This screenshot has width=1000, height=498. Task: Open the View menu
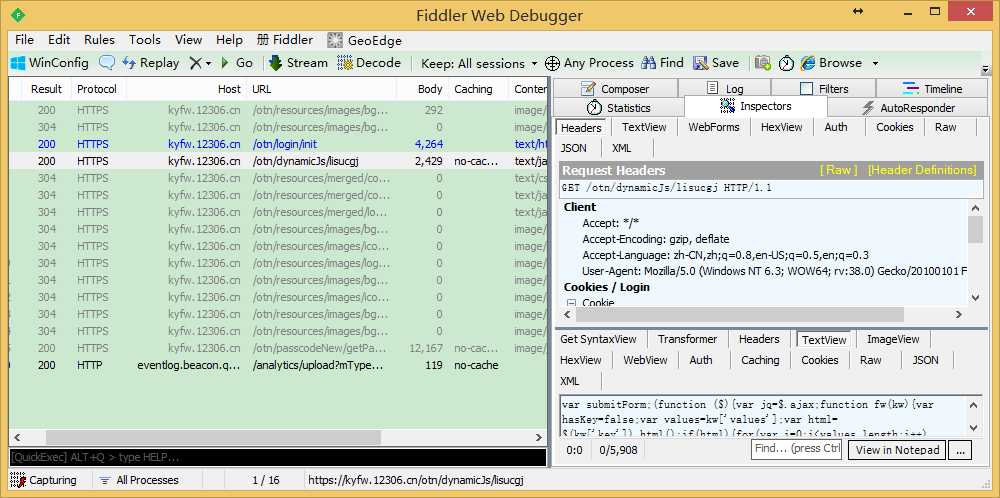point(188,40)
